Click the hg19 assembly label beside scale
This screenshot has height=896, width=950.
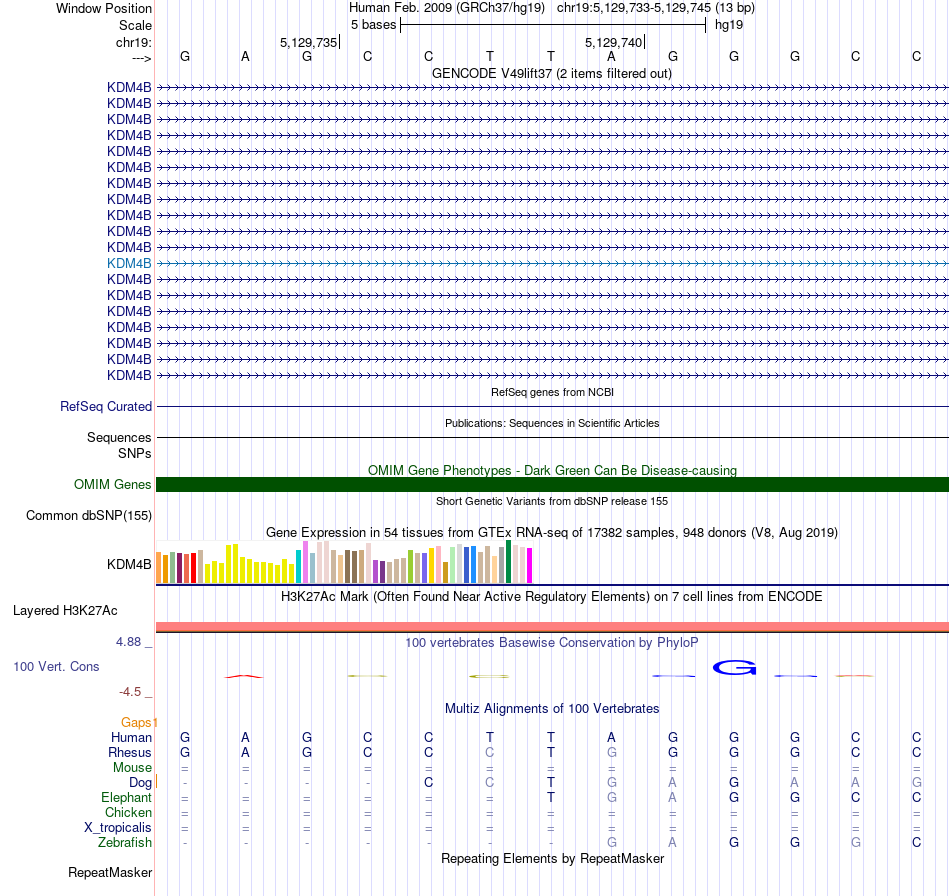(x=729, y=25)
